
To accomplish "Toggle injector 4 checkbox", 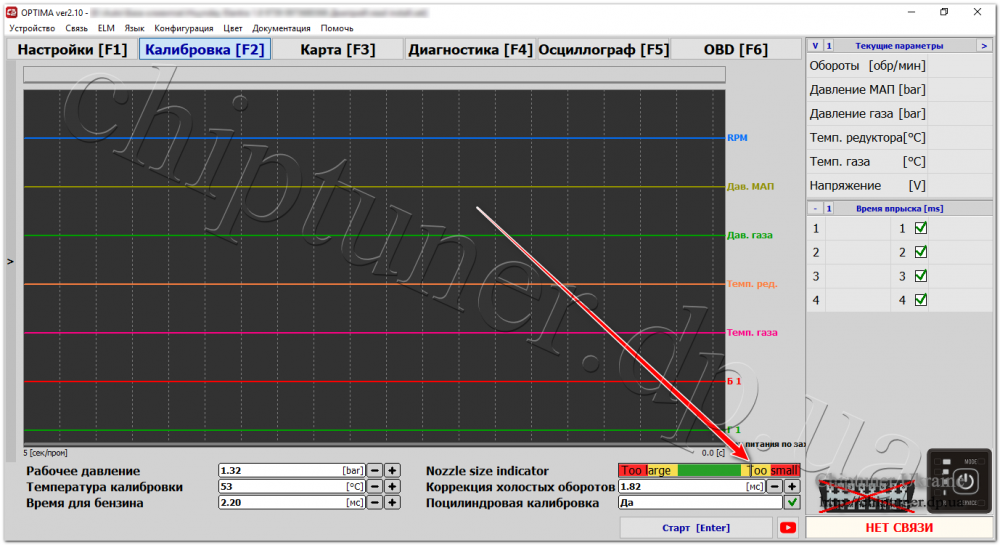I will coord(921,300).
